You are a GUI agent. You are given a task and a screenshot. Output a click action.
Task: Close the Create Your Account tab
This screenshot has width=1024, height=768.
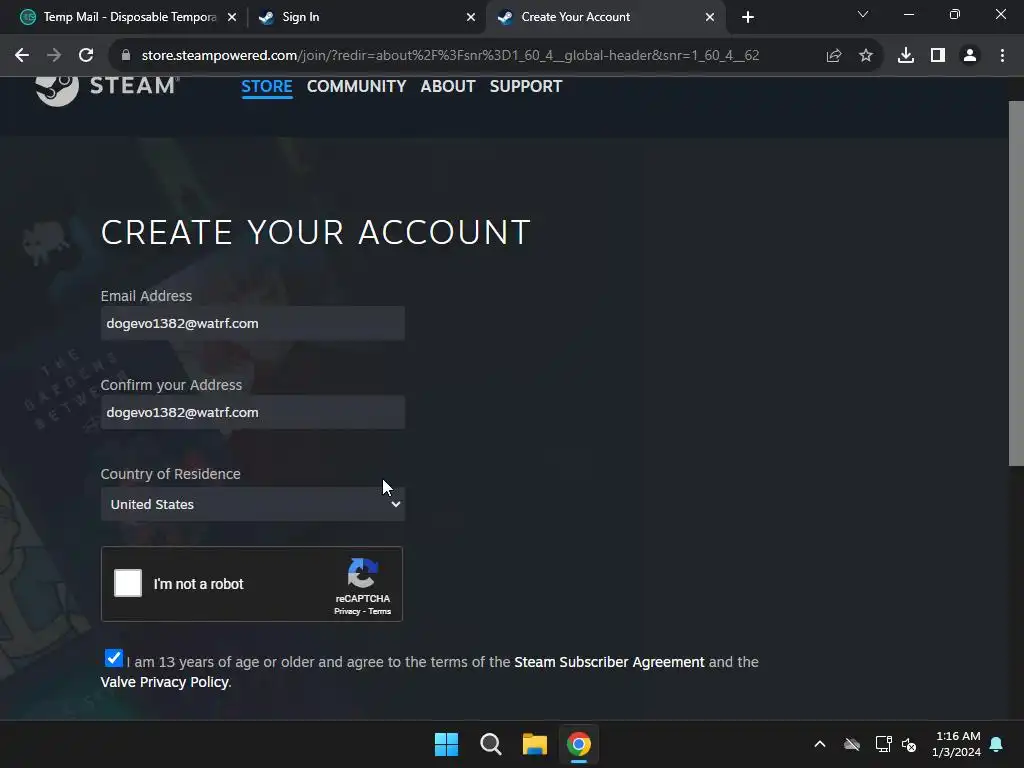click(710, 17)
